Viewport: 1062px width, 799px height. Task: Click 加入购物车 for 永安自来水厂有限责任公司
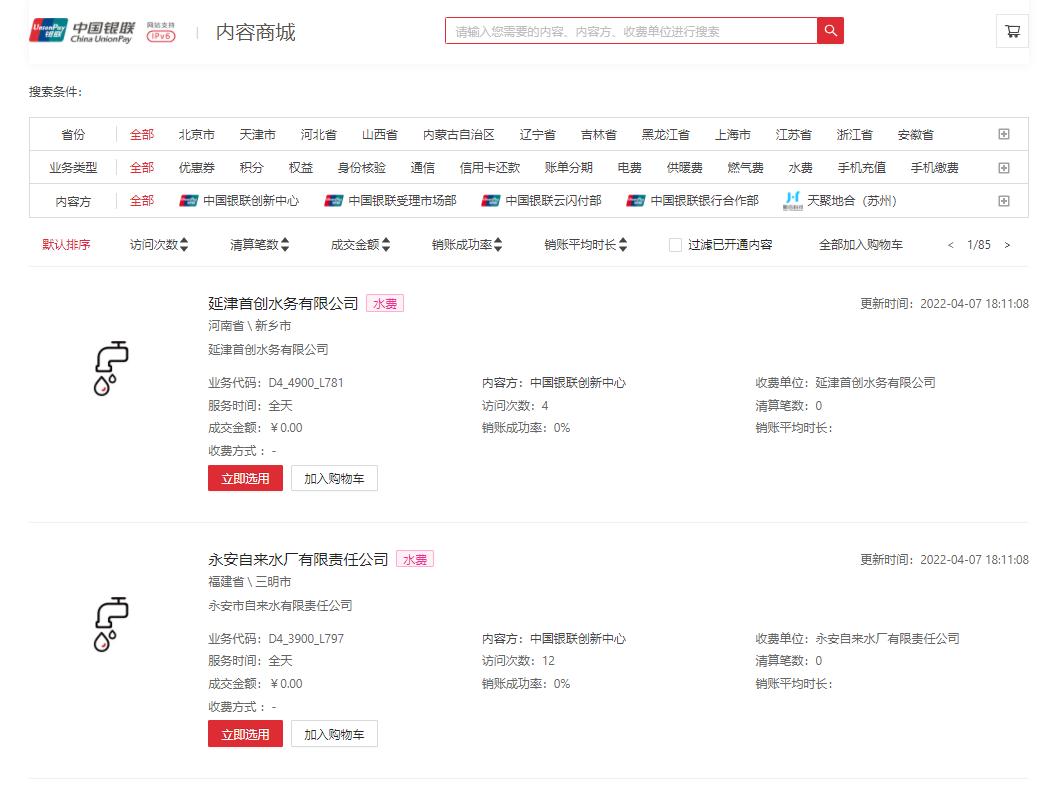[334, 733]
